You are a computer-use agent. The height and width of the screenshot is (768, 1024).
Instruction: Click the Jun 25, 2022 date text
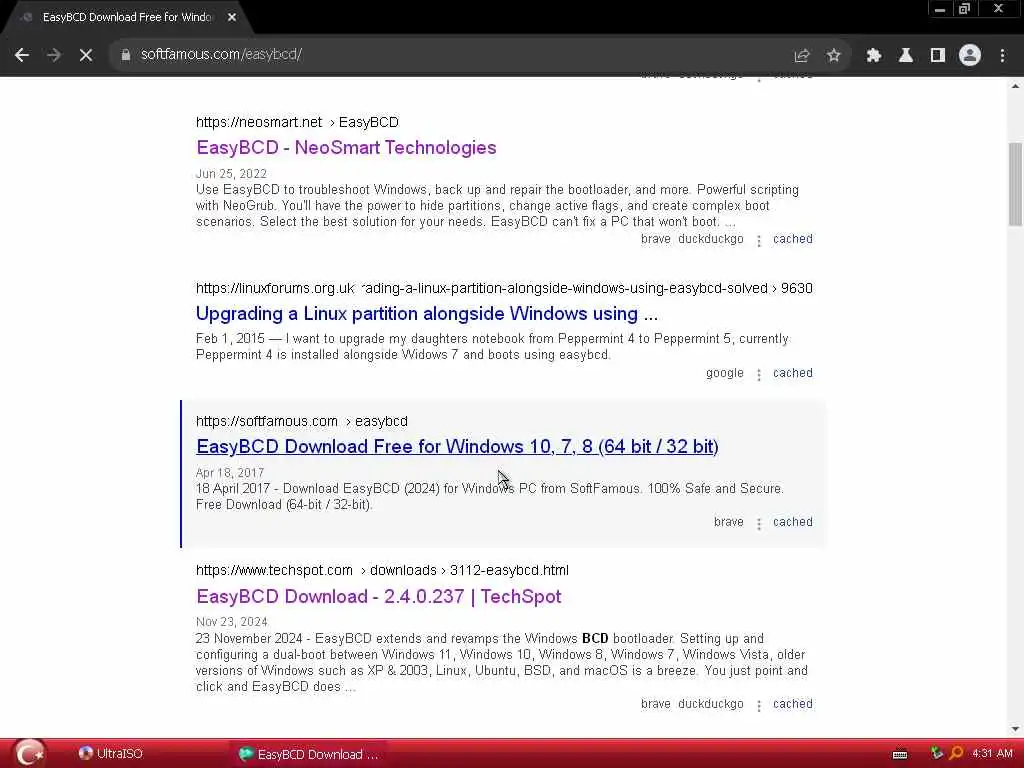tap(231, 174)
